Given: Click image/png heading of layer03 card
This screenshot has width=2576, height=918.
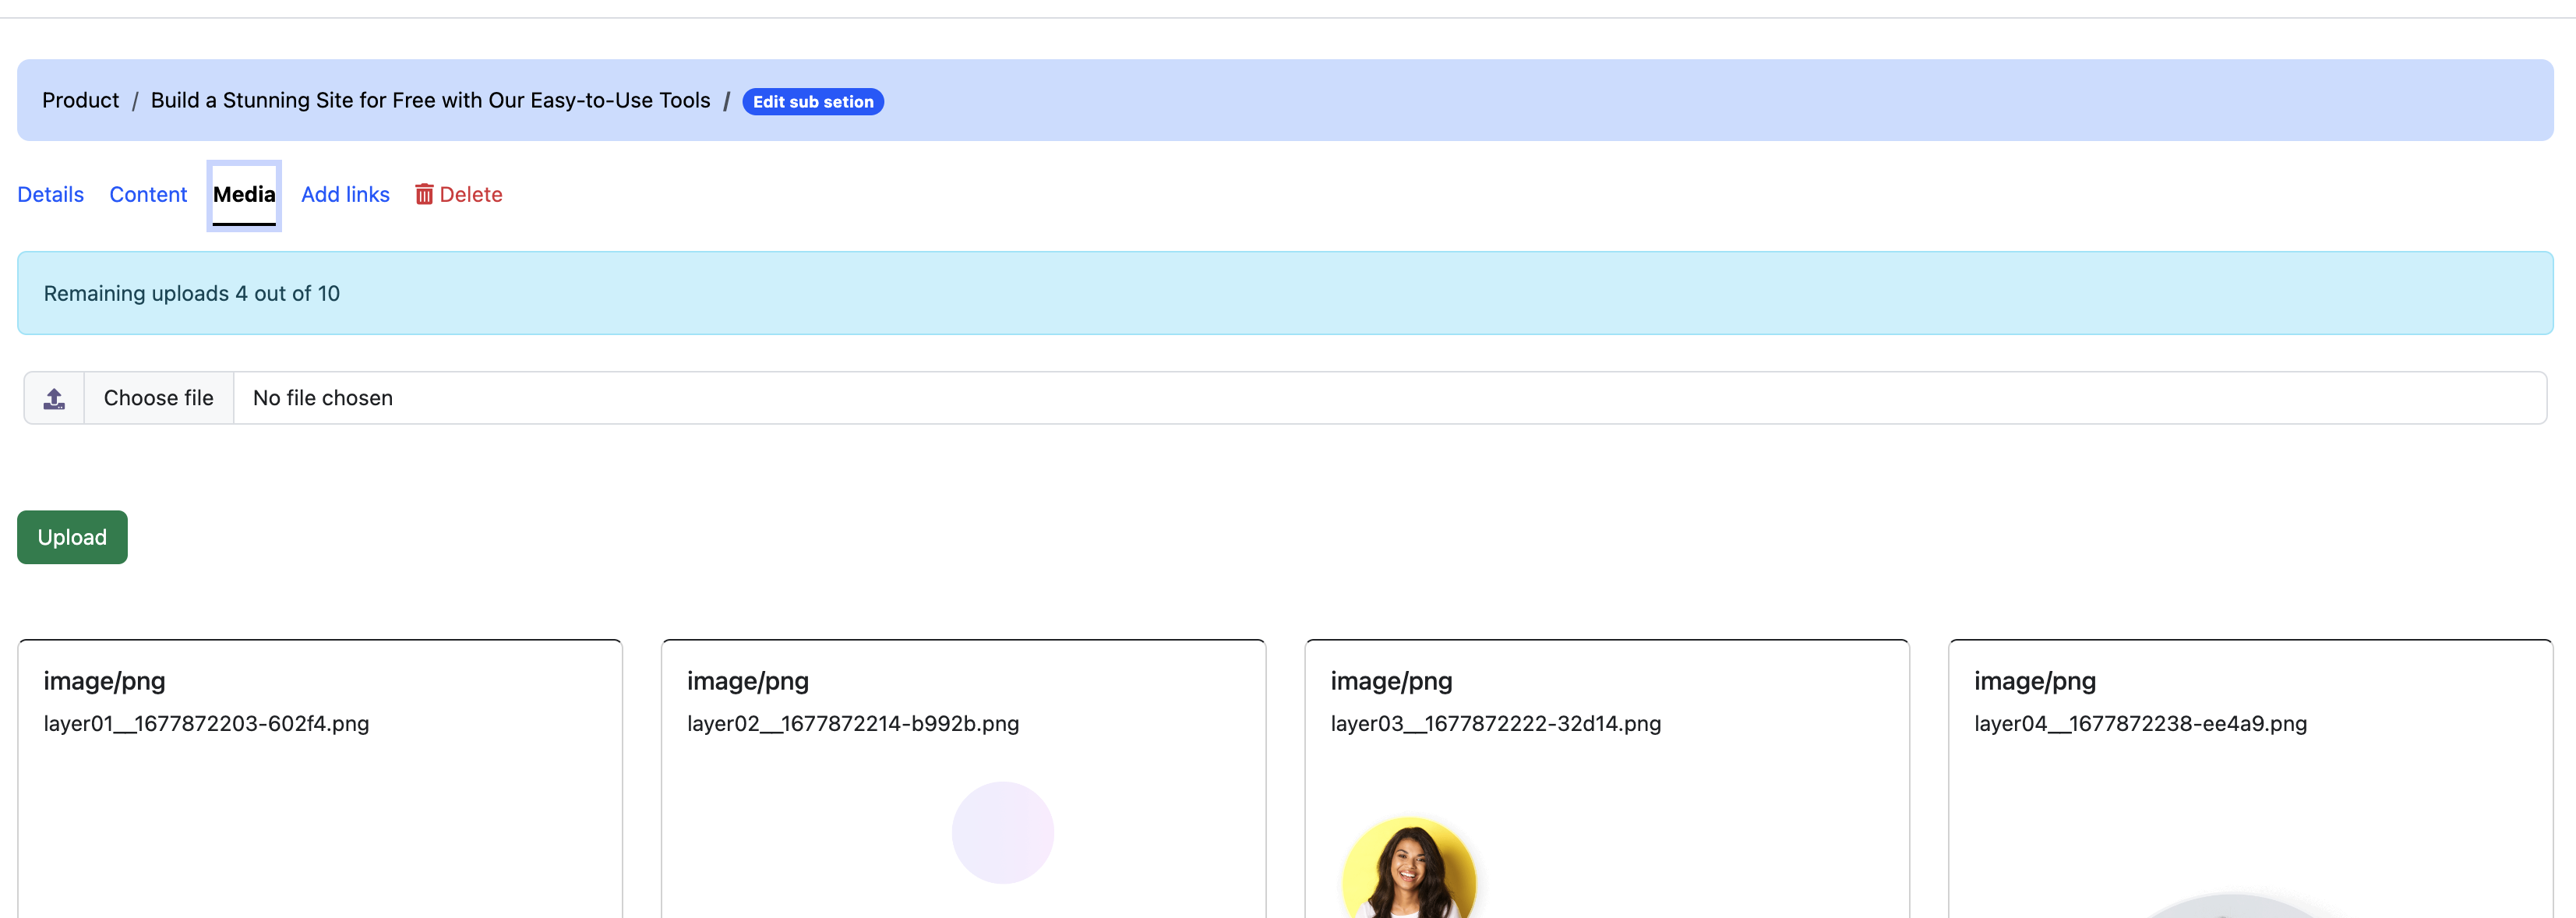Looking at the screenshot, I should tap(1391, 681).
